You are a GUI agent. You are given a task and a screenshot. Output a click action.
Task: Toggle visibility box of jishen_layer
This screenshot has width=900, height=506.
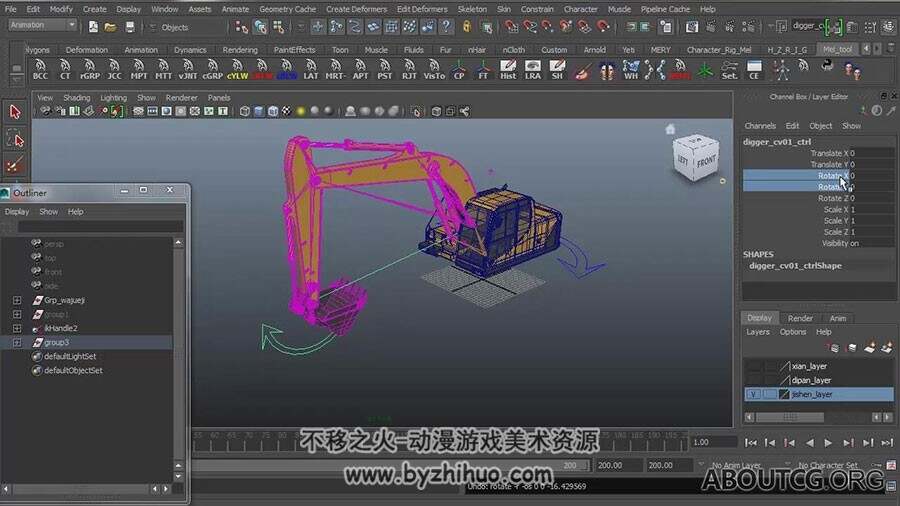[752, 394]
